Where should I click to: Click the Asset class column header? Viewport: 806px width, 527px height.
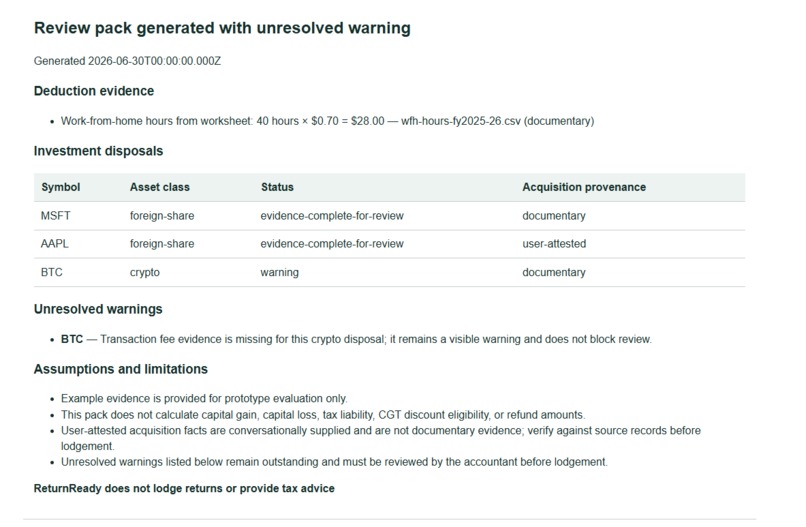160,187
